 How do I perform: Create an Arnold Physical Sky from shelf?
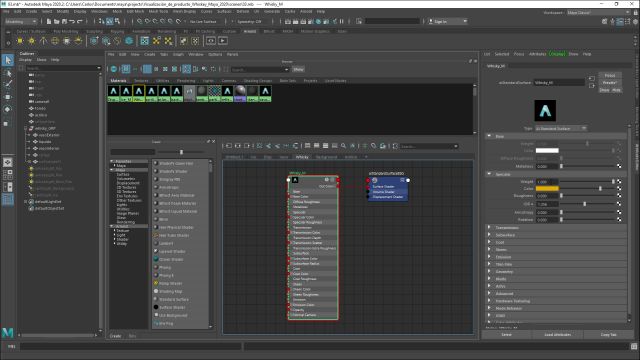pyautogui.click(x=78, y=41)
